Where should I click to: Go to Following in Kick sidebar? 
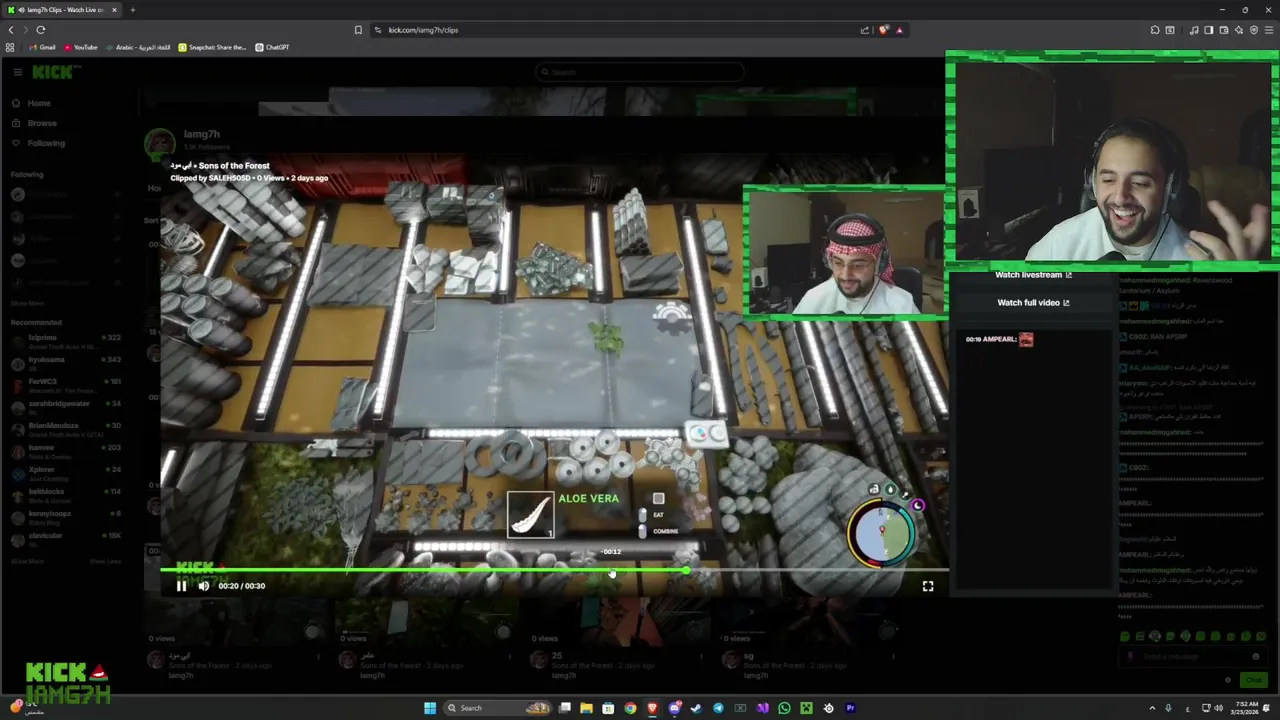(x=38, y=143)
